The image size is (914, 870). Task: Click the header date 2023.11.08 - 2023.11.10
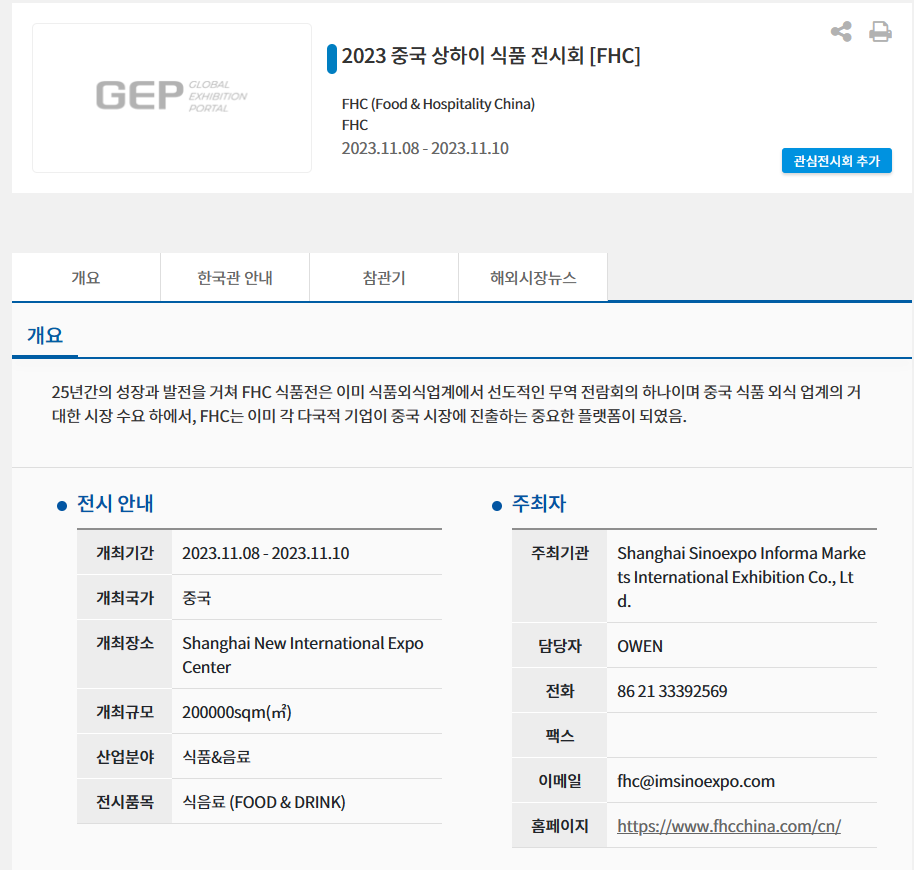pos(425,148)
